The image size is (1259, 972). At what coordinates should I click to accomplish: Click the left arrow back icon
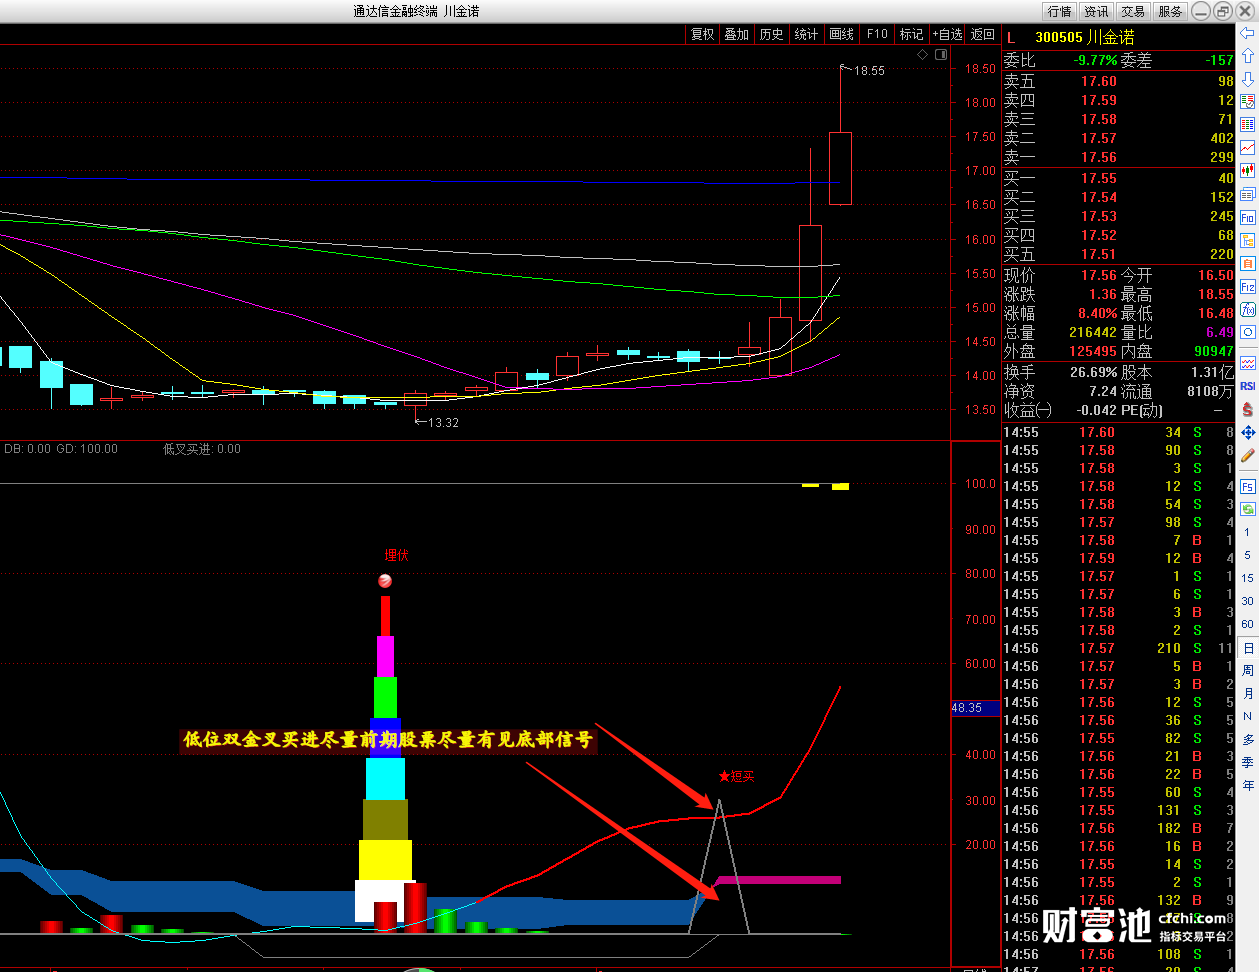click(1248, 33)
